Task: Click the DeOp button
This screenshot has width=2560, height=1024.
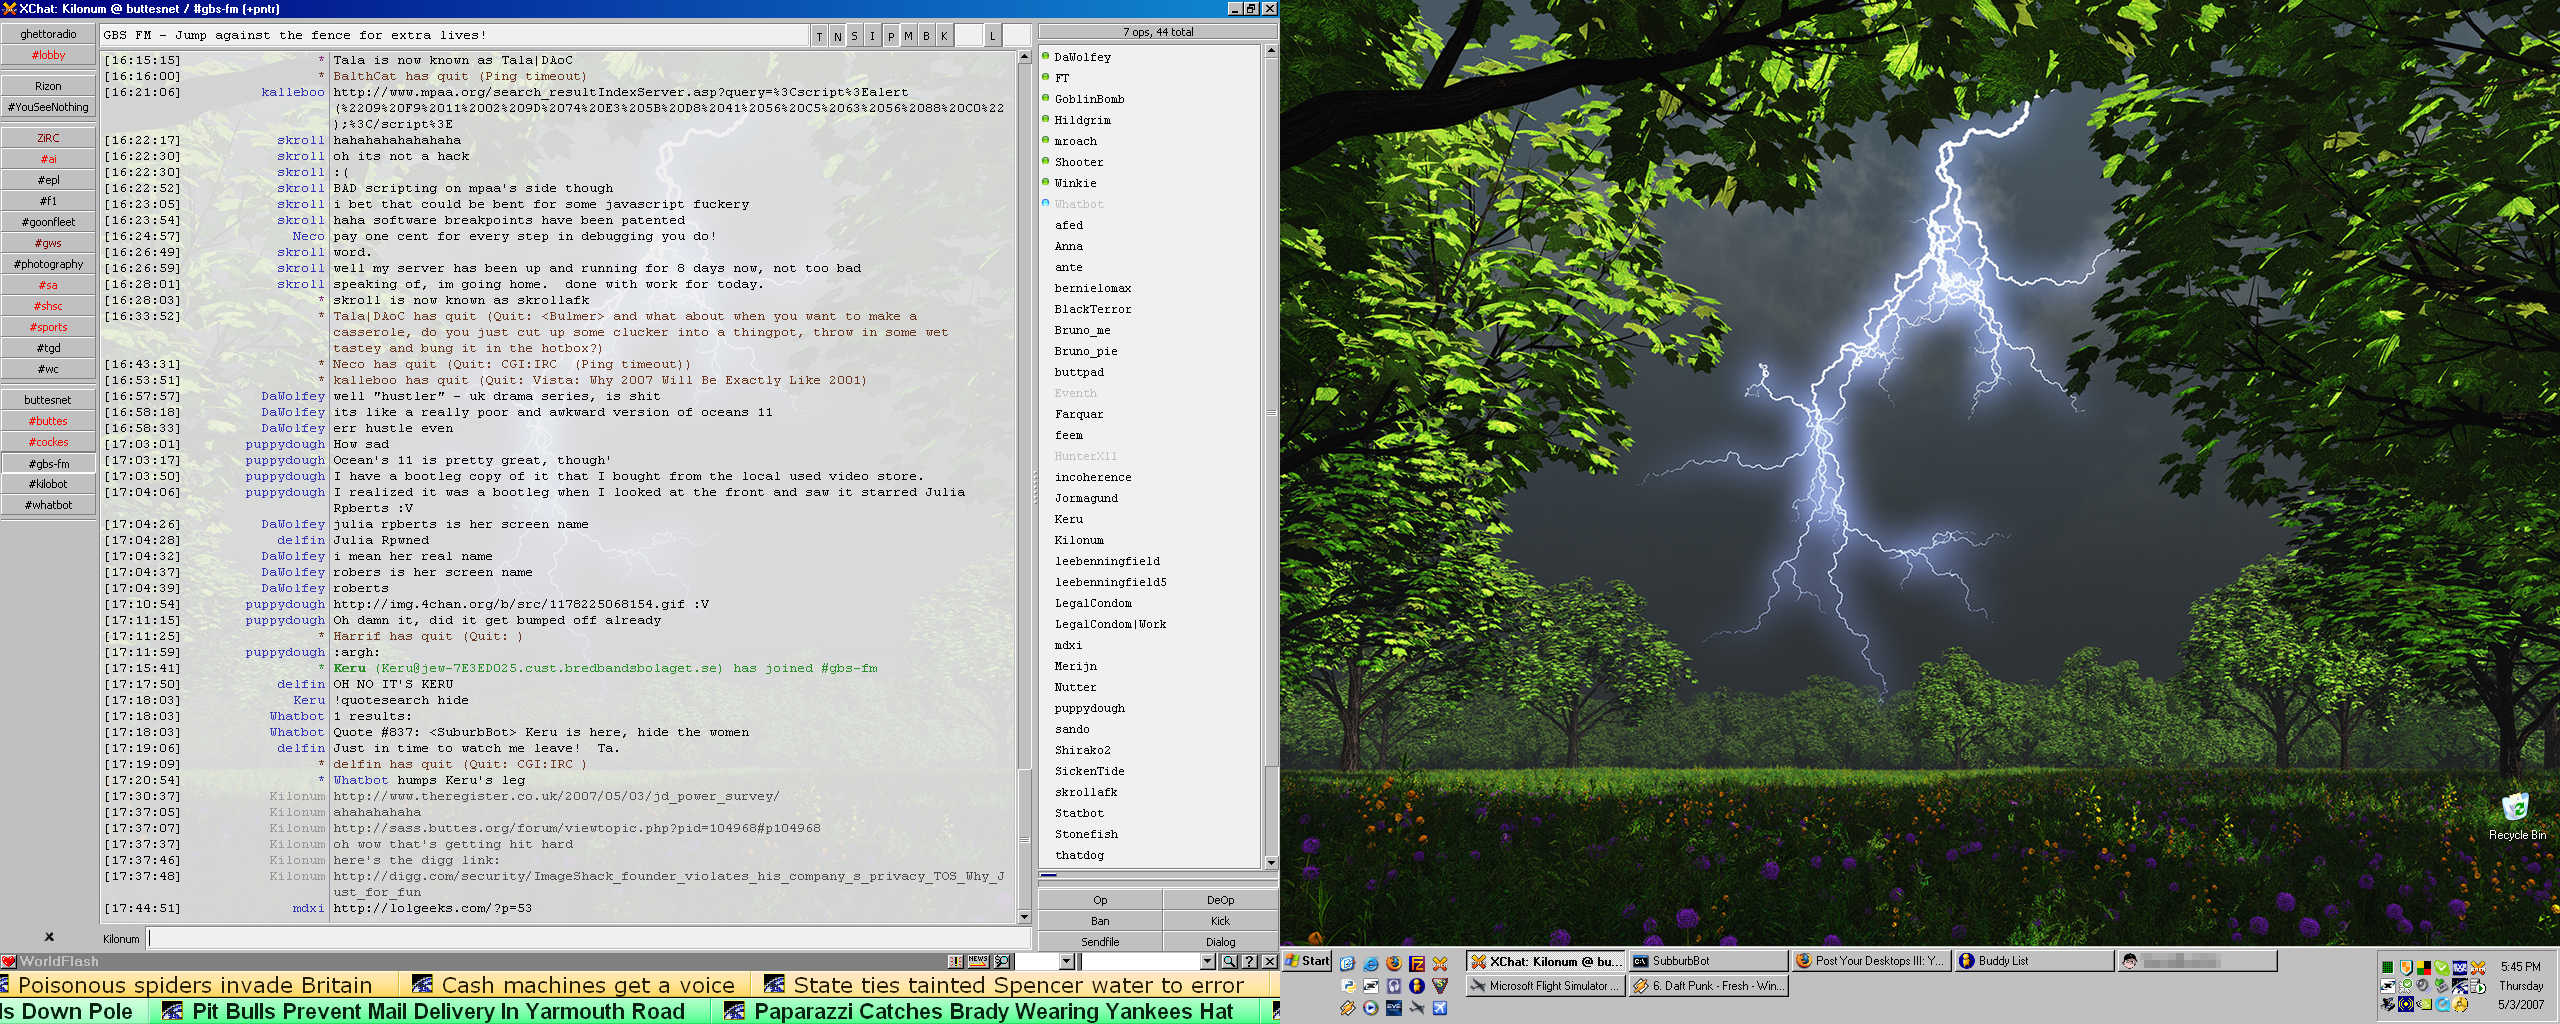Action: [x=1220, y=900]
